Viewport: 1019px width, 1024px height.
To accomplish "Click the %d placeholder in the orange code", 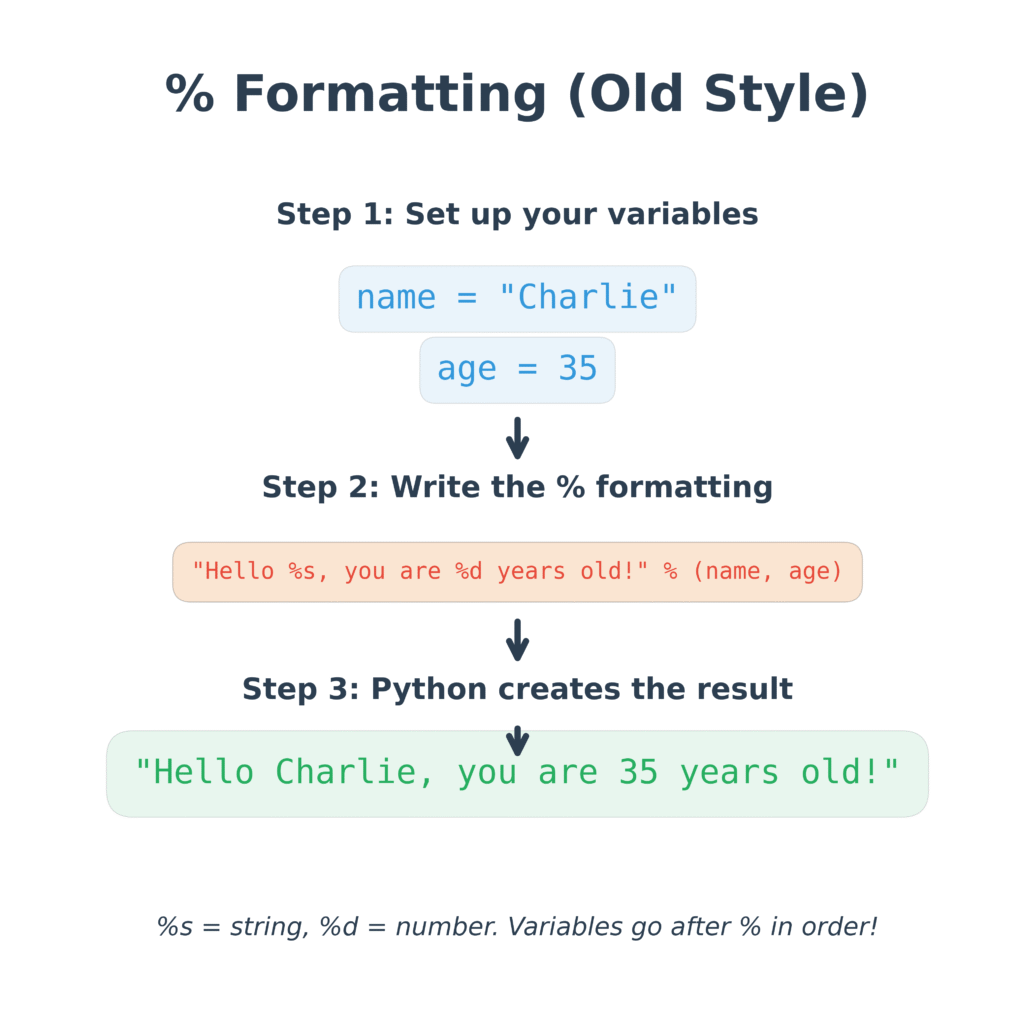I will pyautogui.click(x=468, y=571).
